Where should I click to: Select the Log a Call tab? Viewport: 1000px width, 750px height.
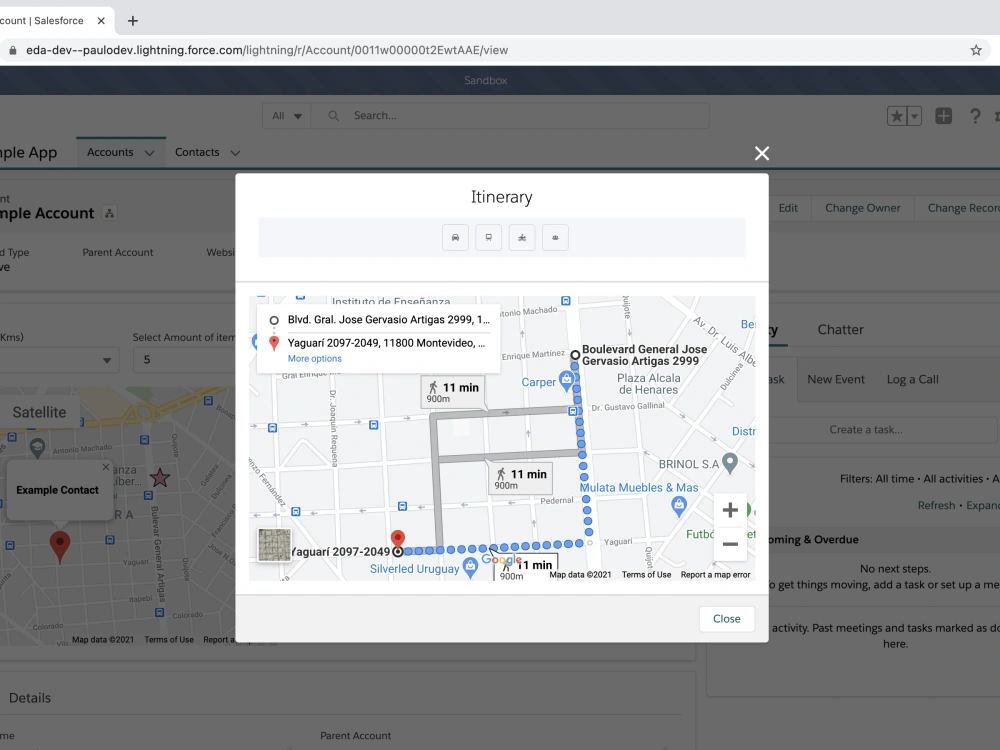[912, 379]
